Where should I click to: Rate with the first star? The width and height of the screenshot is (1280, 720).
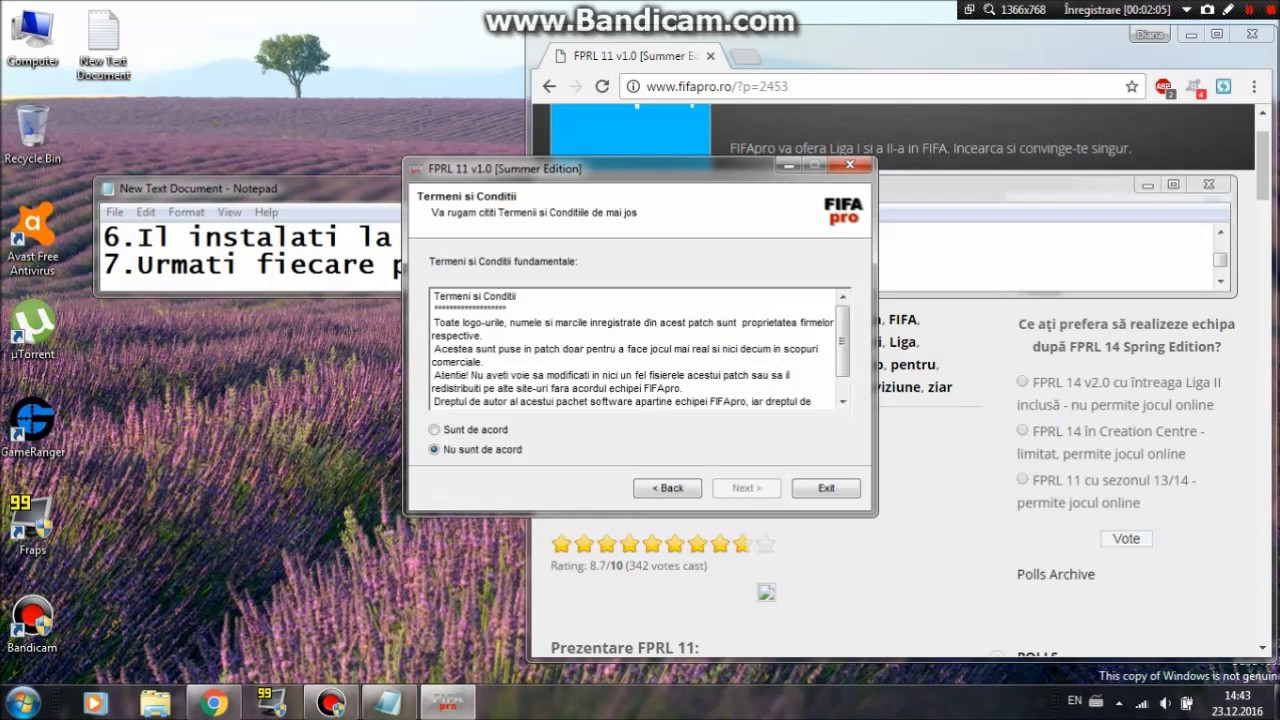(x=561, y=544)
